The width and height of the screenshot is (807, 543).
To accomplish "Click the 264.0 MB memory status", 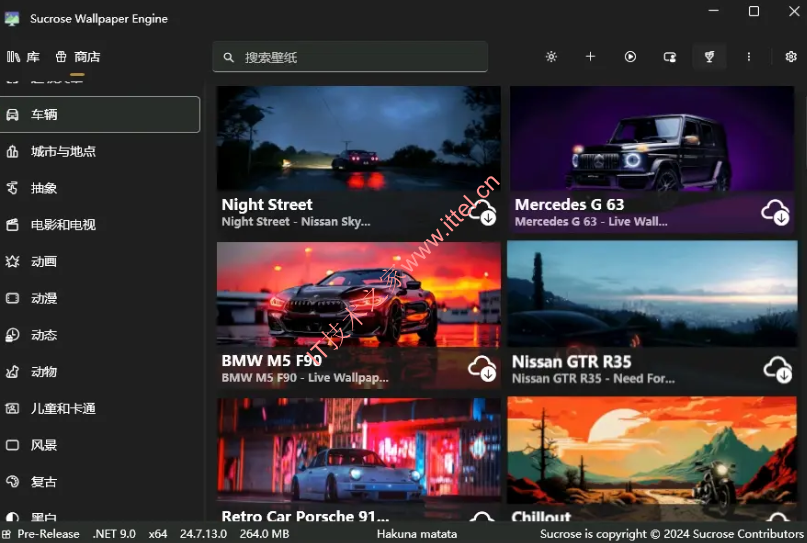I will click(265, 534).
